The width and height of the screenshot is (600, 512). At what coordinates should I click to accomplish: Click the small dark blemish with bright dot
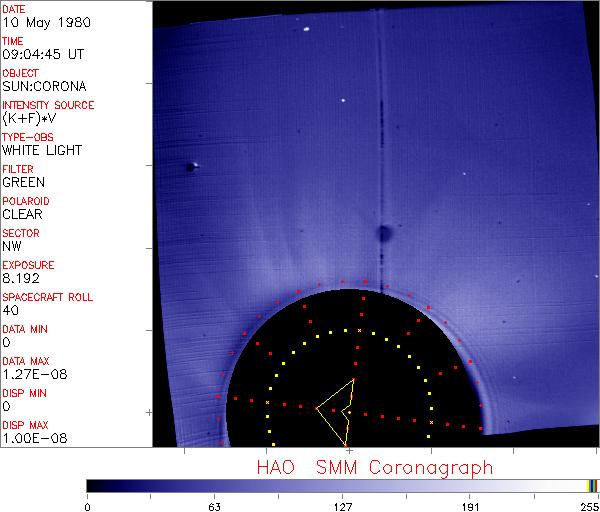pyautogui.click(x=191, y=167)
